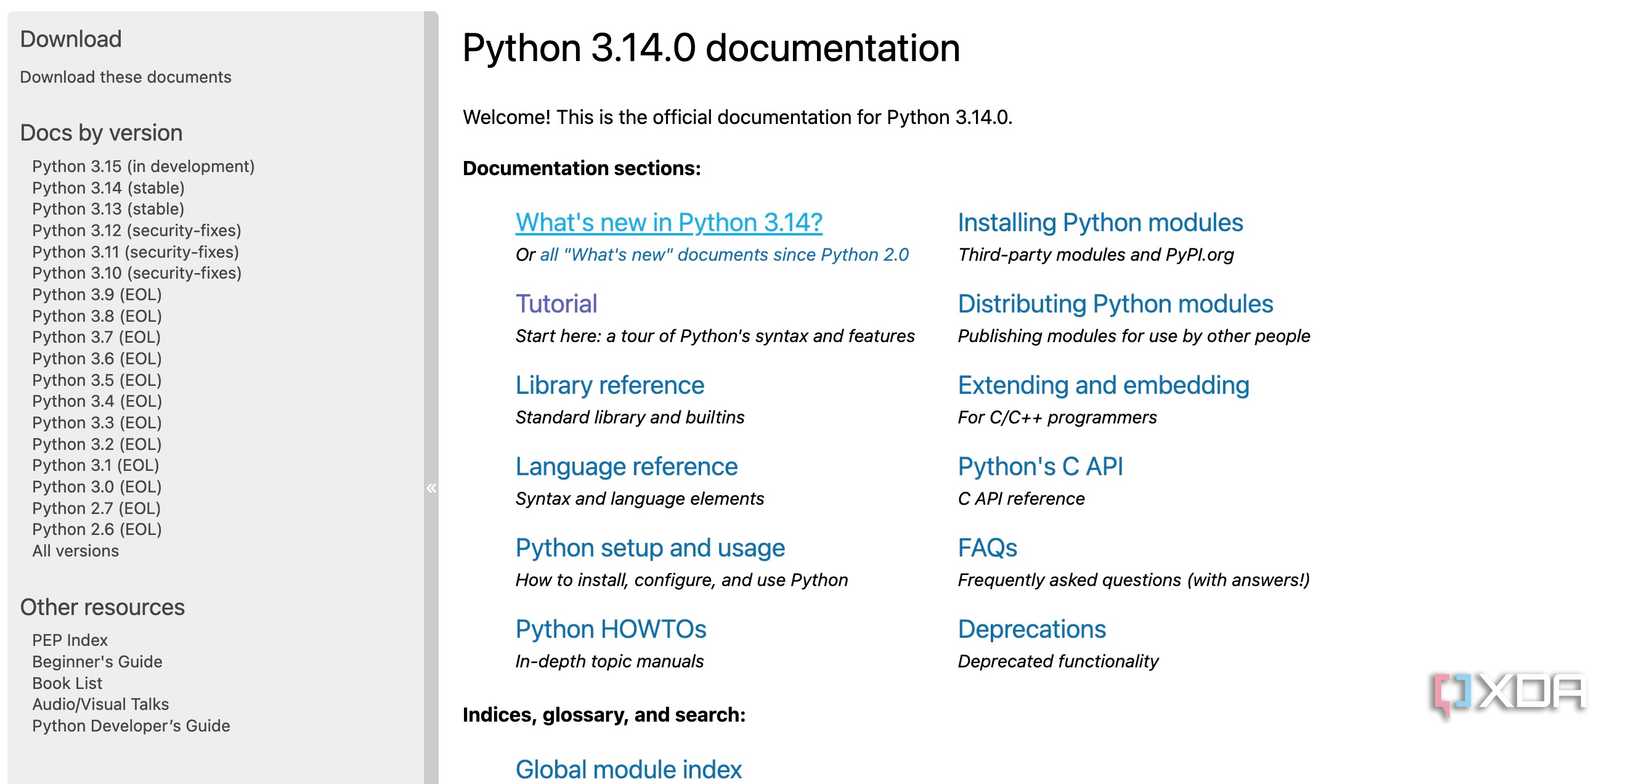Open Python 3.11 (security-fixes) docs
The image size is (1650, 784).
click(x=135, y=252)
